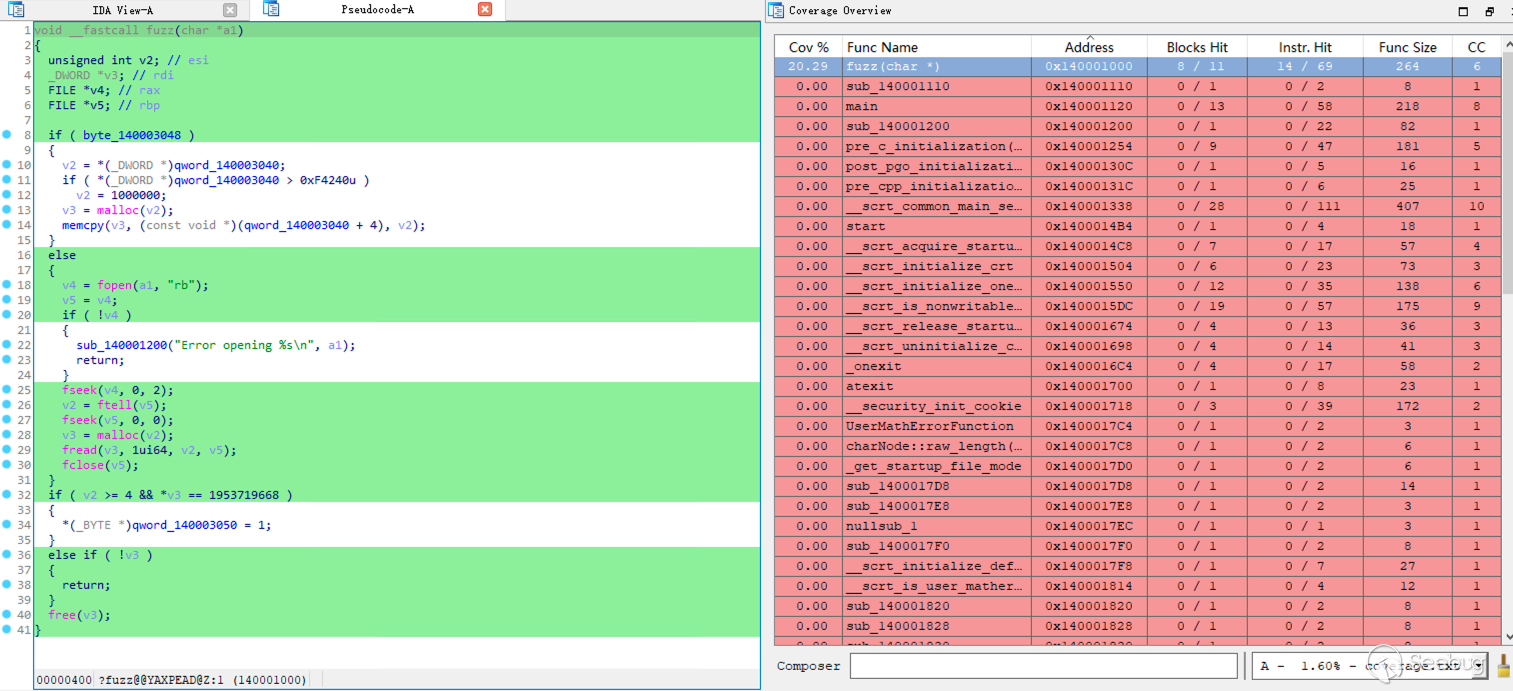Sort table by Cov % column

point(808,47)
